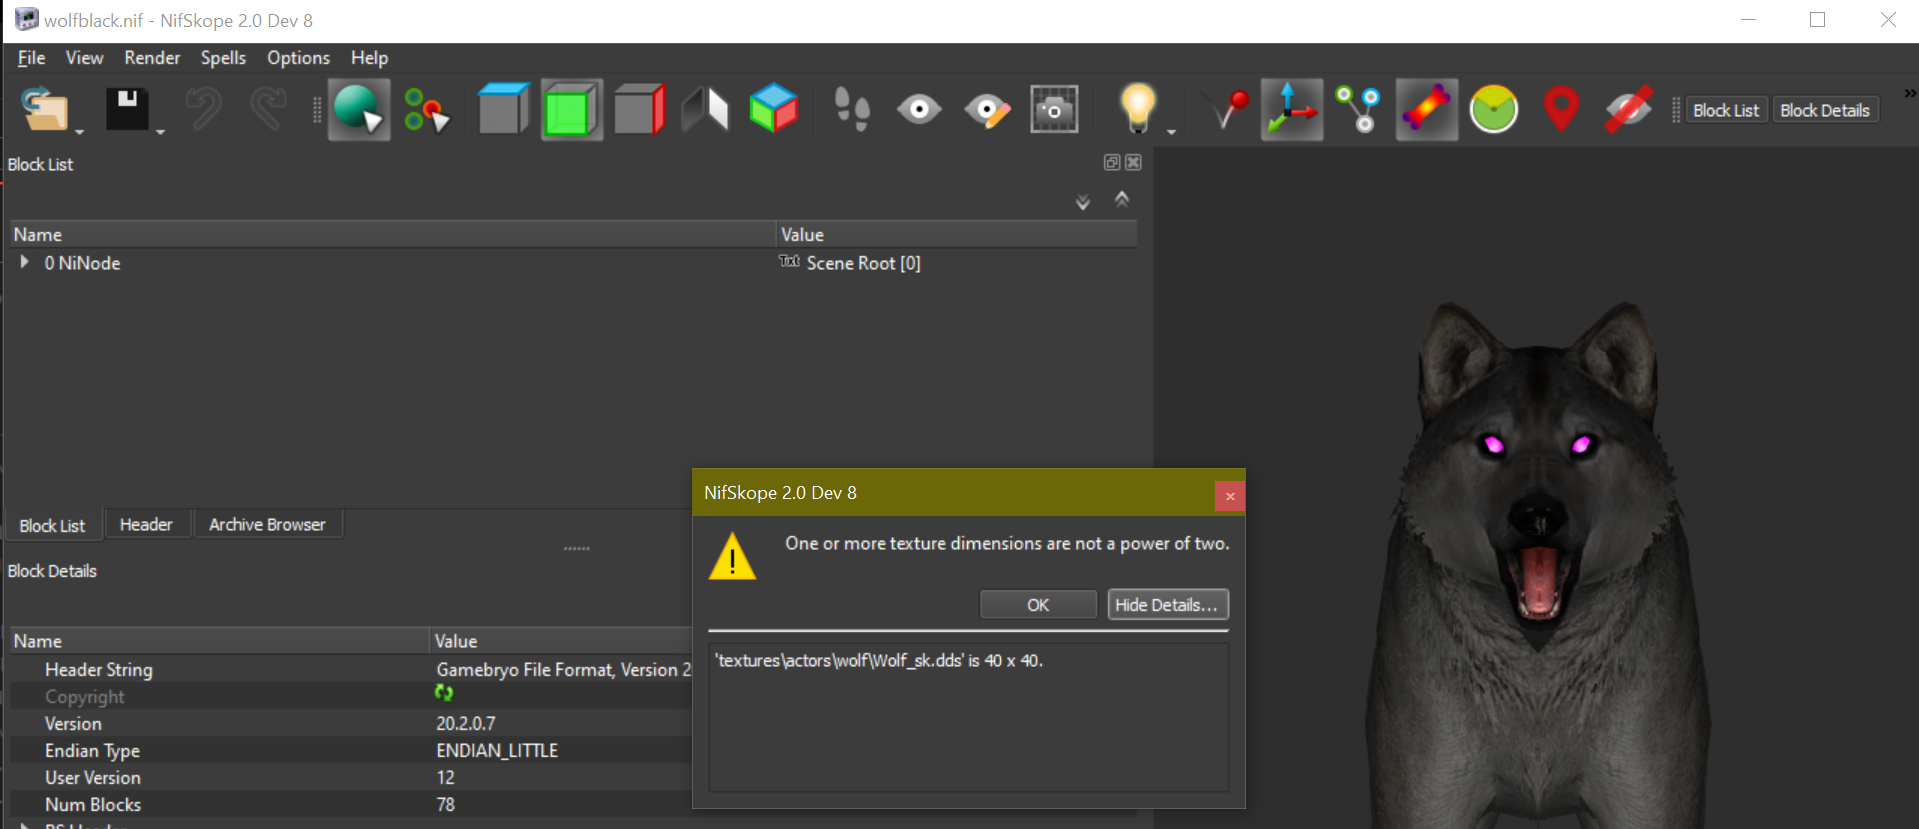The height and width of the screenshot is (829, 1919).
Task: Toggle the Select Object sphere tool
Action: click(x=359, y=109)
